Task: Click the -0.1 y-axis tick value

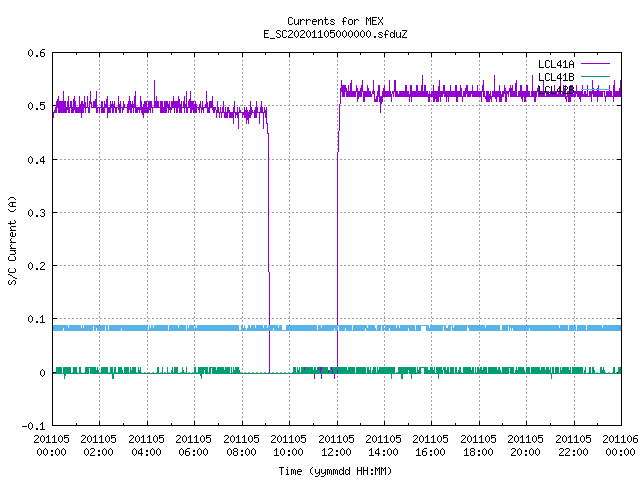Action: tap(33, 426)
